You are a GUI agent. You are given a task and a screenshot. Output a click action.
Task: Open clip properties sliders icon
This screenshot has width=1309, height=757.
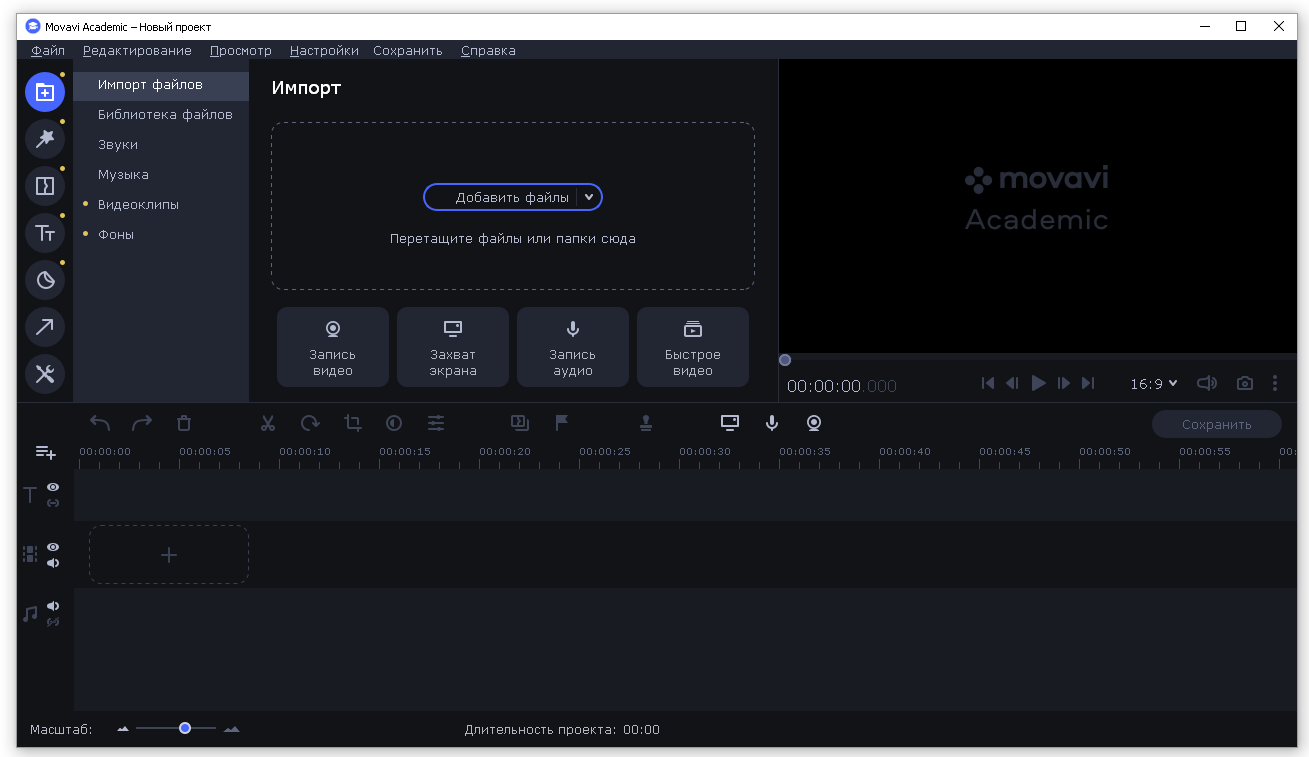pyautogui.click(x=436, y=423)
